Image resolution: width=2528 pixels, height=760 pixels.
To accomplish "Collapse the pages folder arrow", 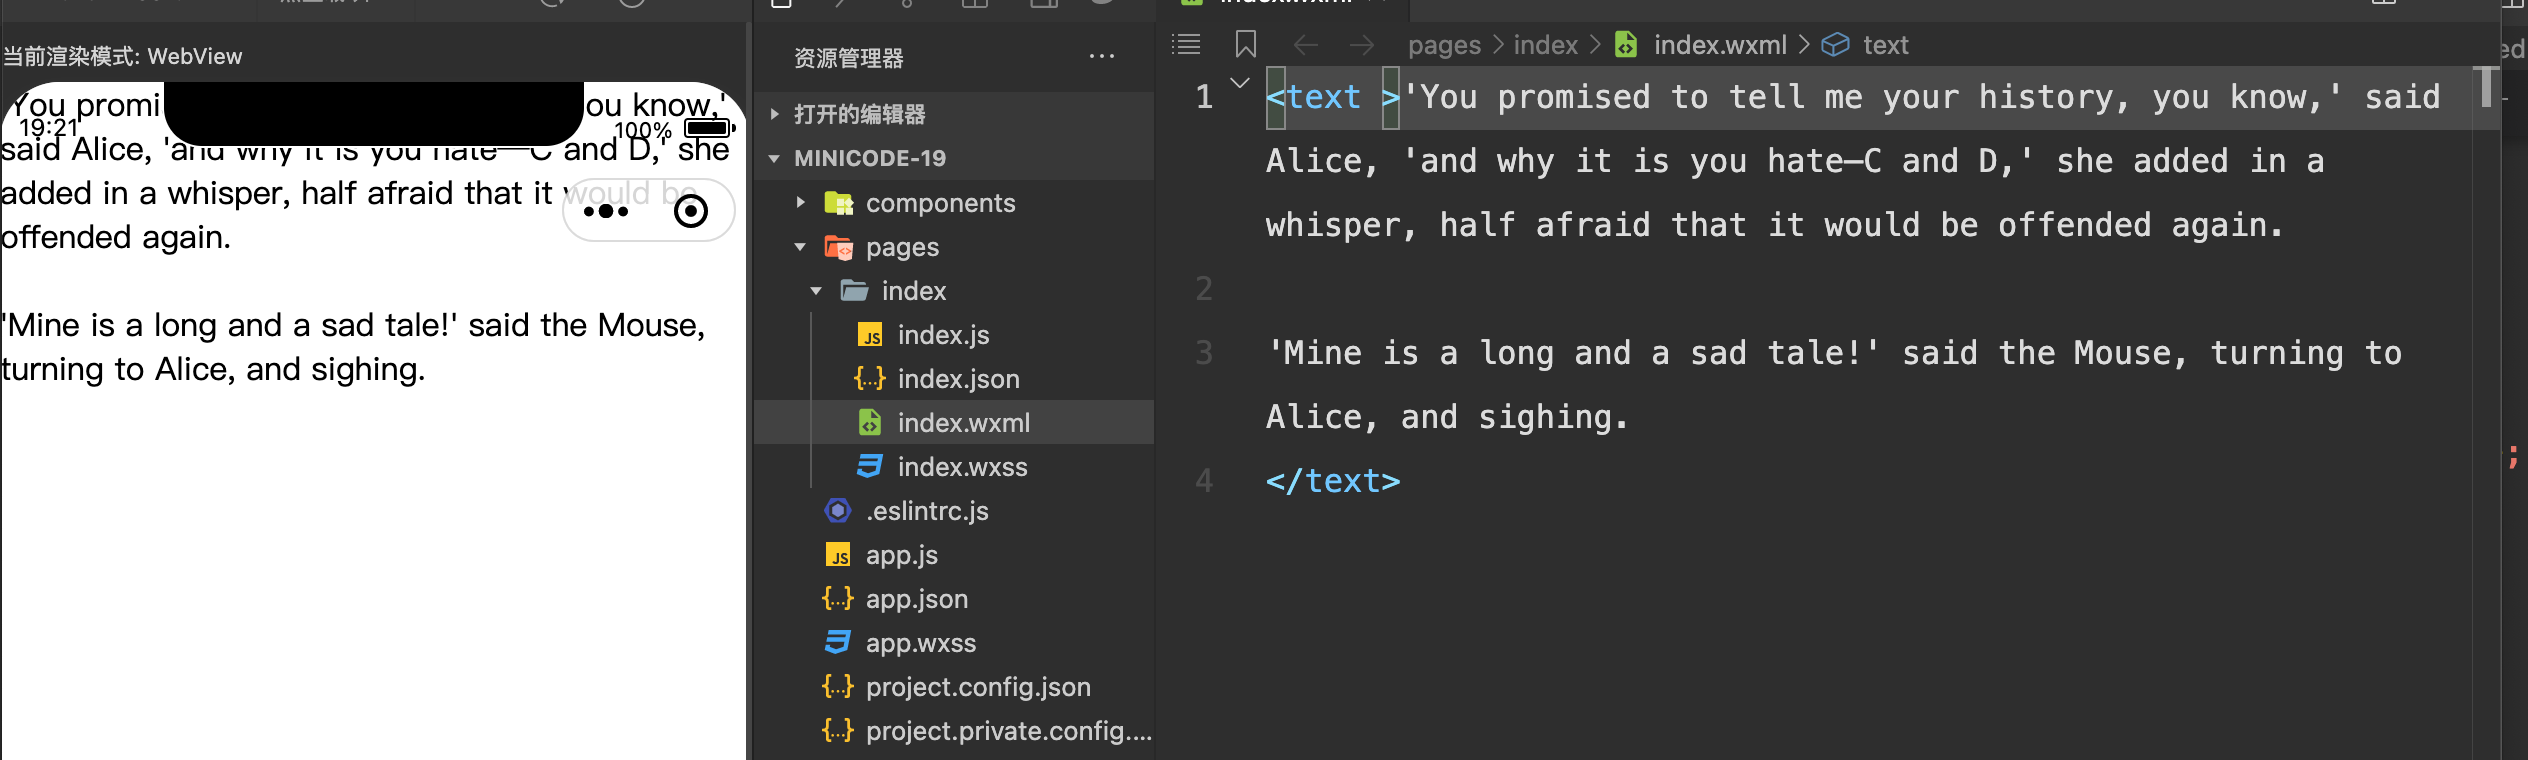I will [x=800, y=247].
